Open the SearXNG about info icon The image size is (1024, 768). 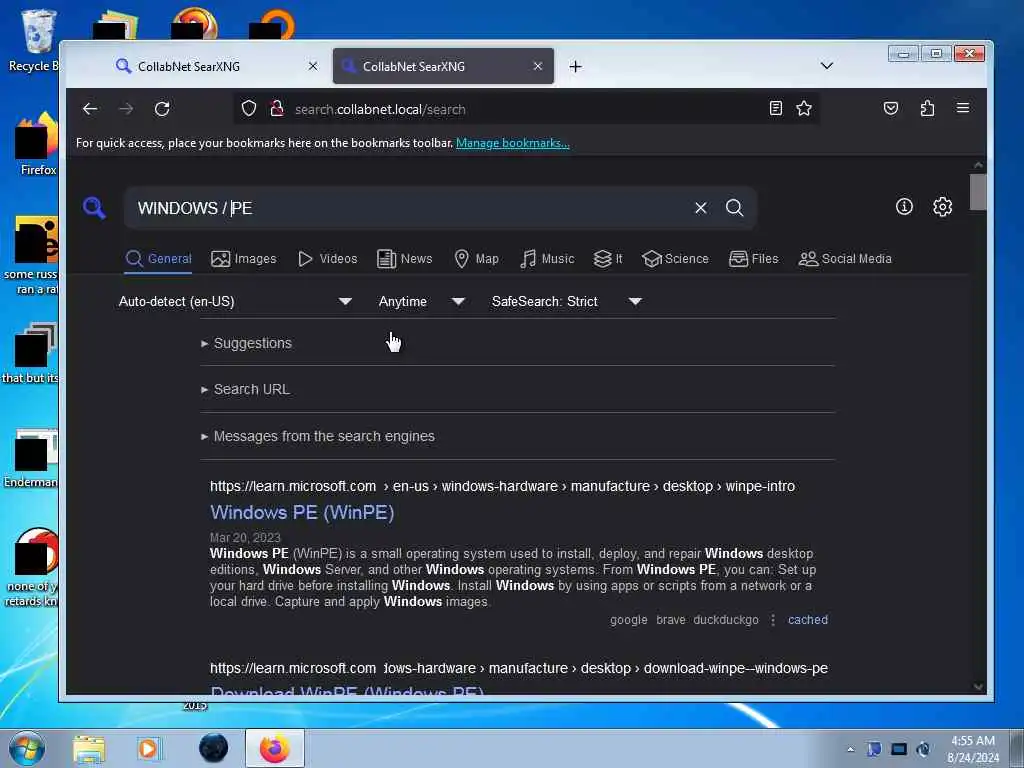point(904,207)
